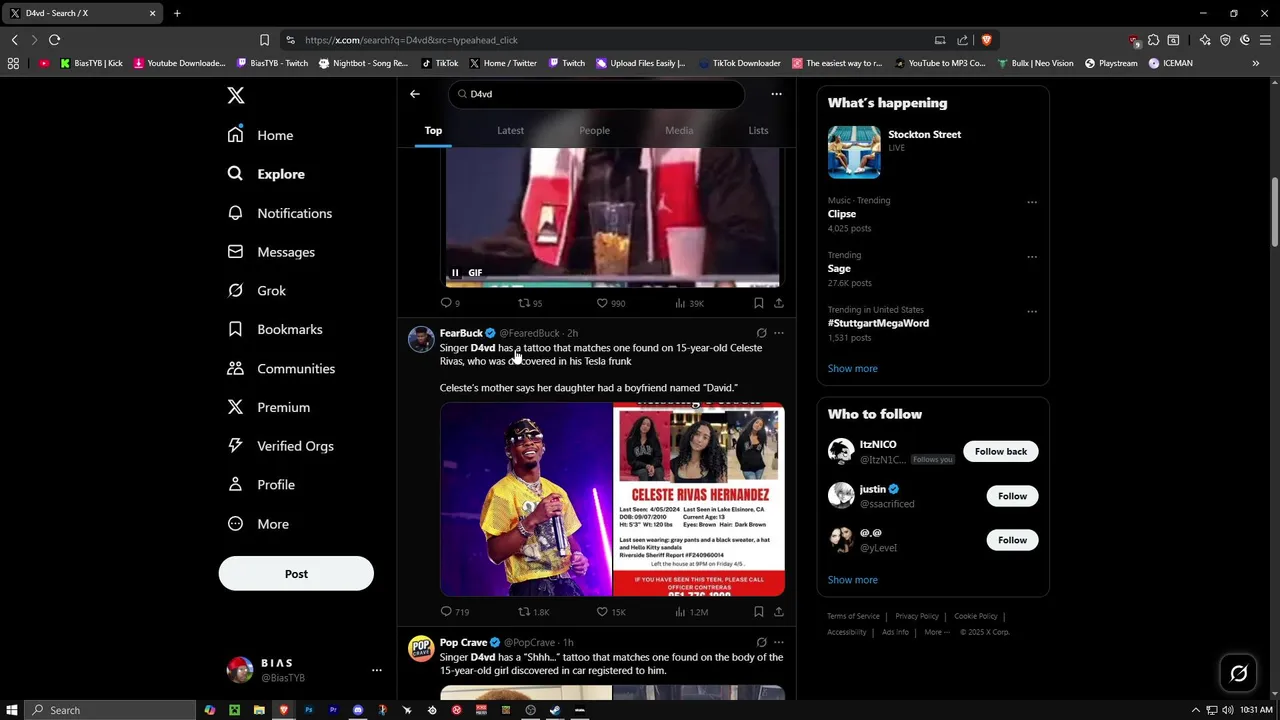Screen dimensions: 1280x720
Task: Like the GIF post with 990 likes
Action: pos(610,303)
